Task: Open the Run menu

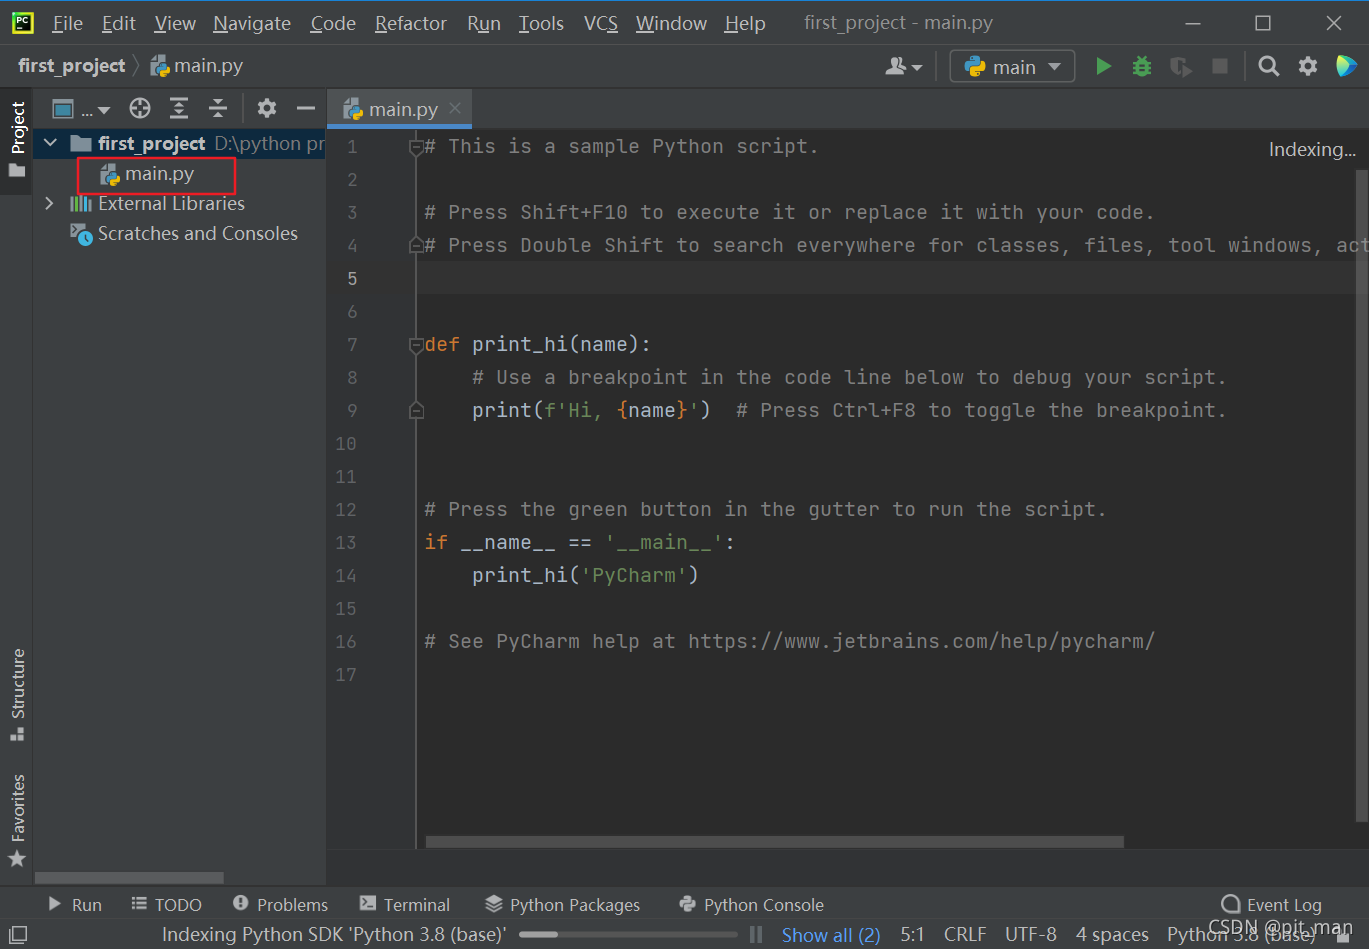Action: click(484, 23)
